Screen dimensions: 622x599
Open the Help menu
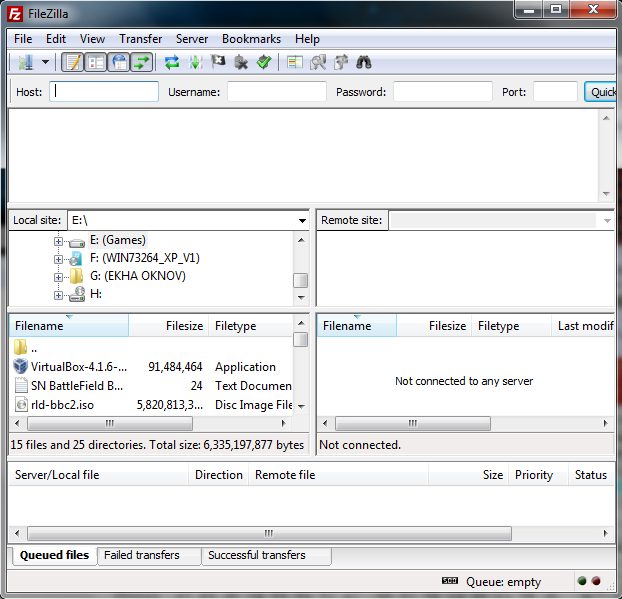tap(307, 39)
